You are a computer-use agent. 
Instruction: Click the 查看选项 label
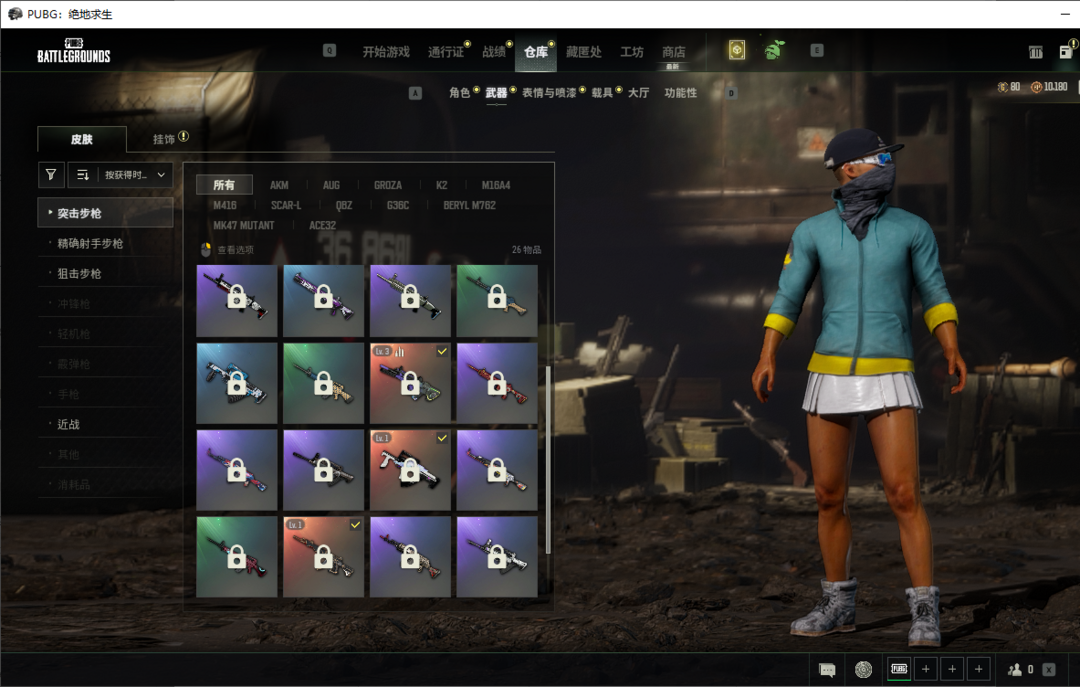236,250
